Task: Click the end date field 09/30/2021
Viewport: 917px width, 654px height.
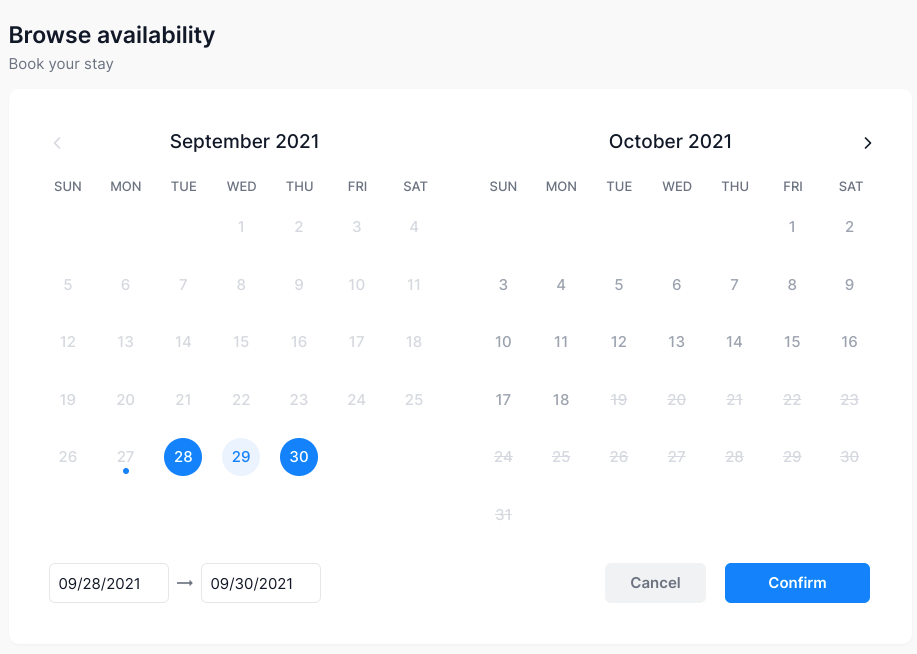Action: point(261,583)
